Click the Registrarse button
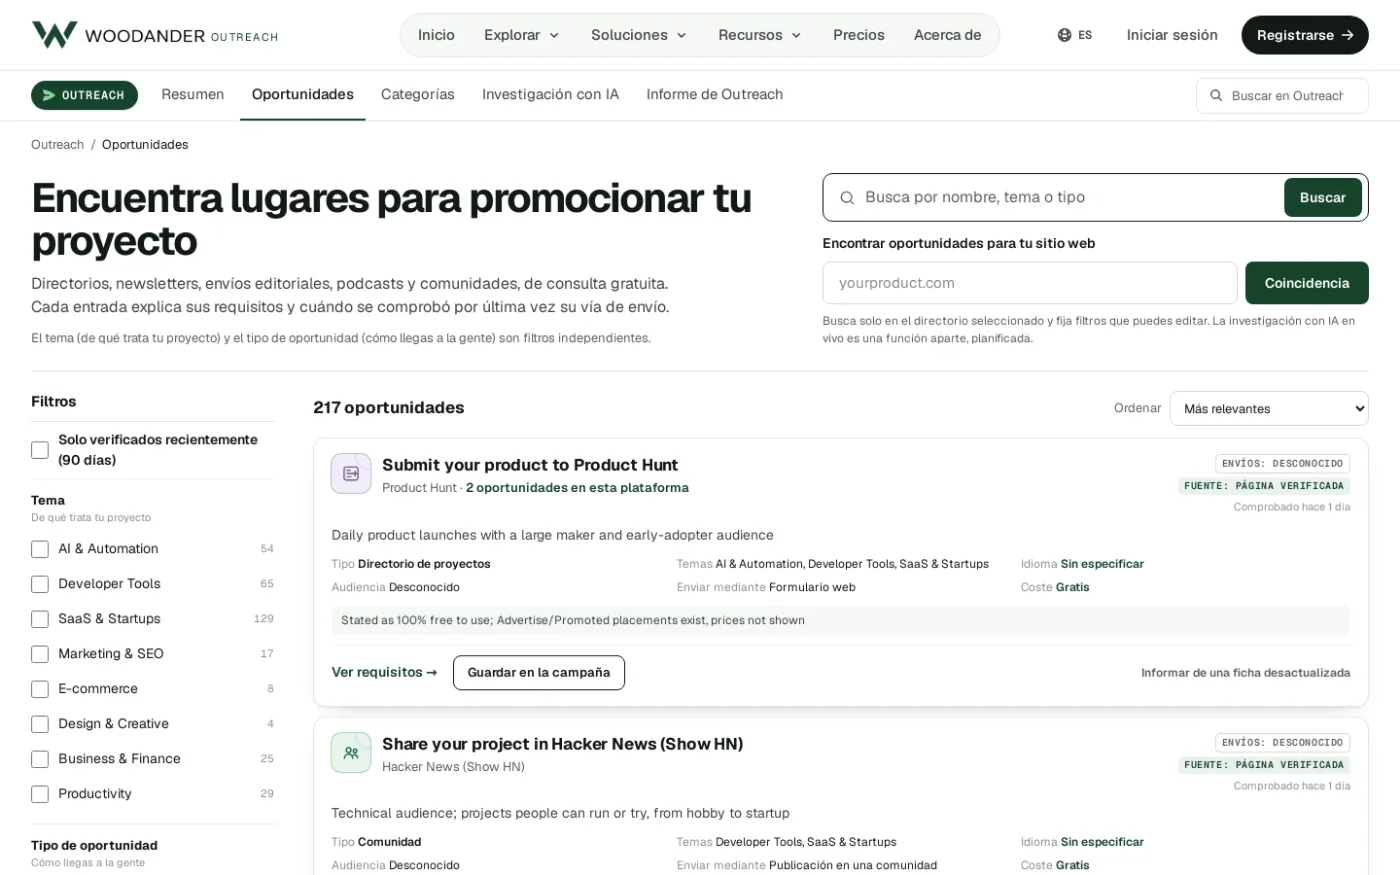Viewport: 1400px width, 875px height. [1305, 35]
